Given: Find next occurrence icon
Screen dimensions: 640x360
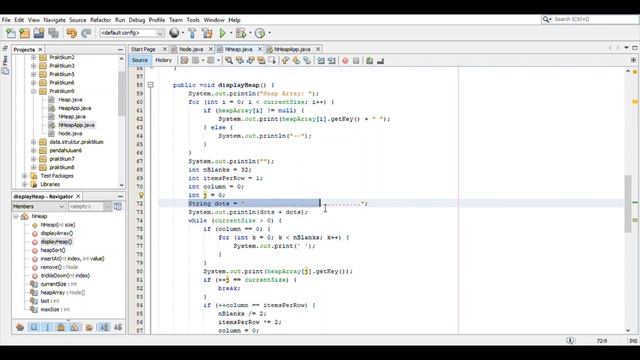Looking at the screenshot, I should [x=250, y=60].
